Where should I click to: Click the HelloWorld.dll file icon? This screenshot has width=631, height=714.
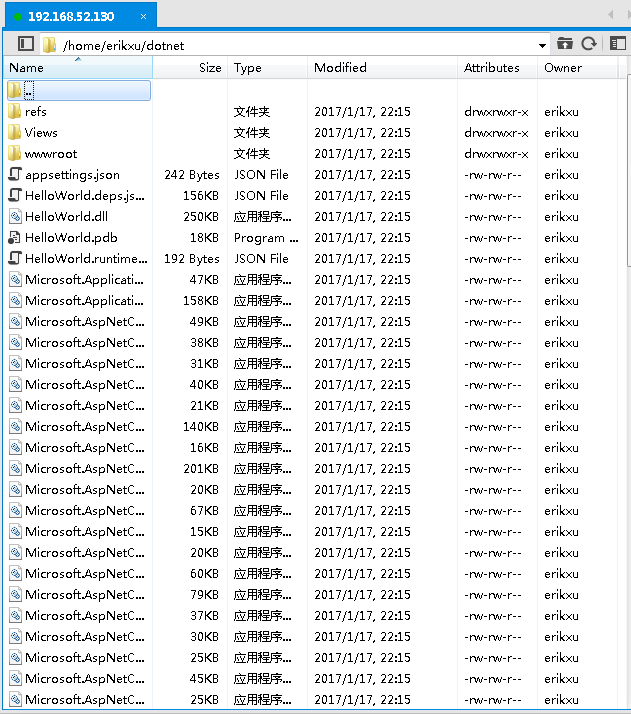(x=15, y=217)
